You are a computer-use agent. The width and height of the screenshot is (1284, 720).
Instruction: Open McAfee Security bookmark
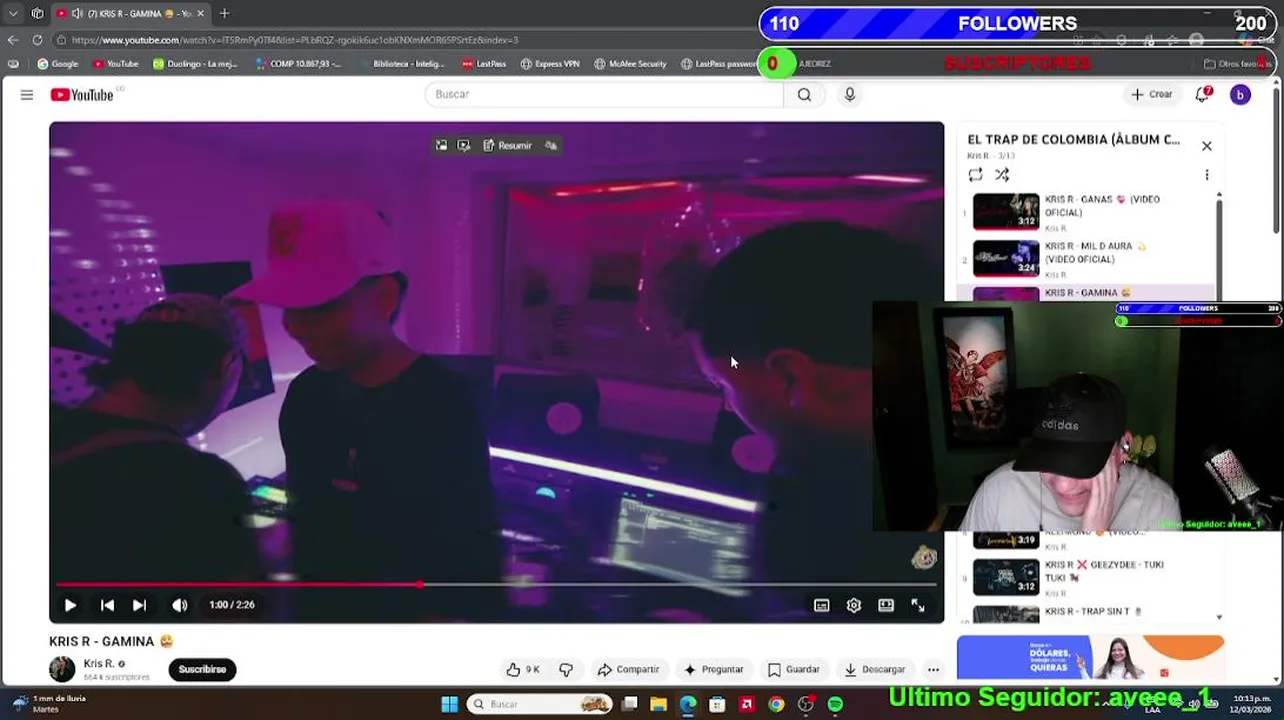[630, 64]
